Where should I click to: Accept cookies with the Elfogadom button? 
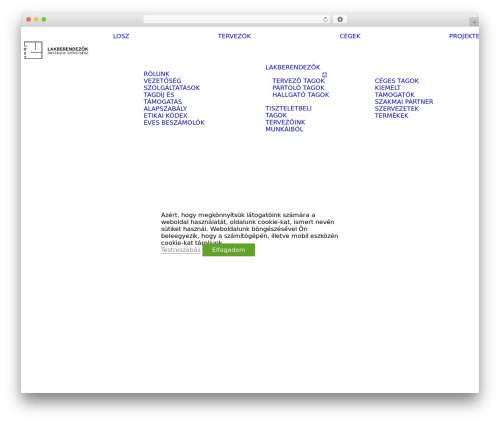tap(229, 250)
